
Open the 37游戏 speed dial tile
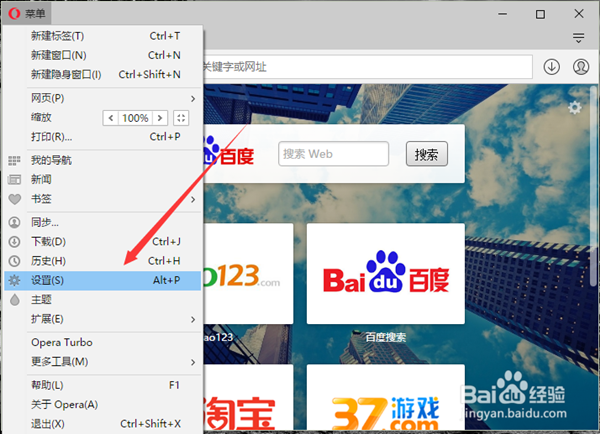[x=386, y=397]
